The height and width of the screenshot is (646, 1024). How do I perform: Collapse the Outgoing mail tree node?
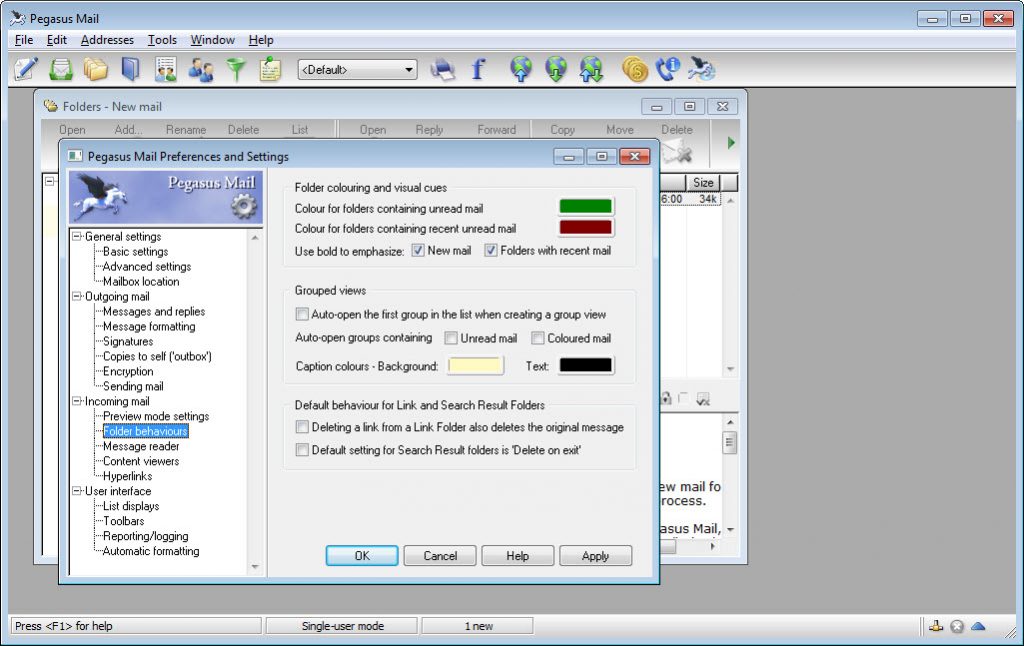[x=77, y=296]
